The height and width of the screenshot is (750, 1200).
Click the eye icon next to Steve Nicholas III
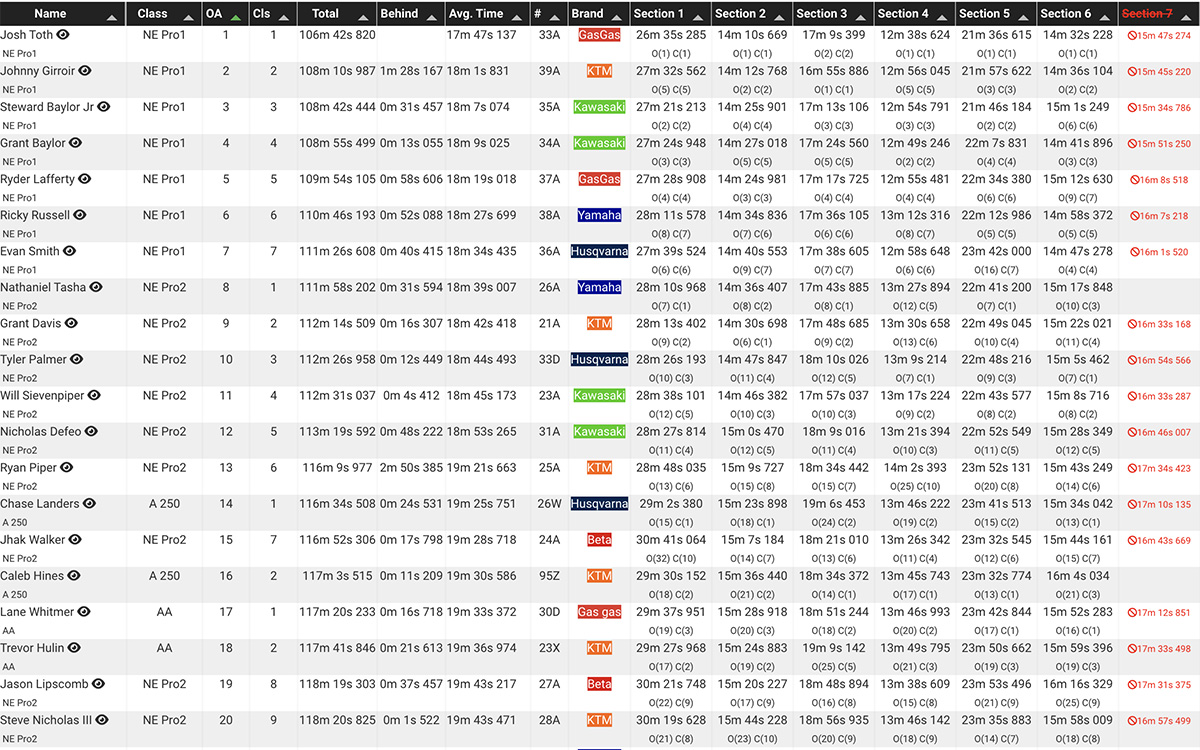click(x=102, y=720)
